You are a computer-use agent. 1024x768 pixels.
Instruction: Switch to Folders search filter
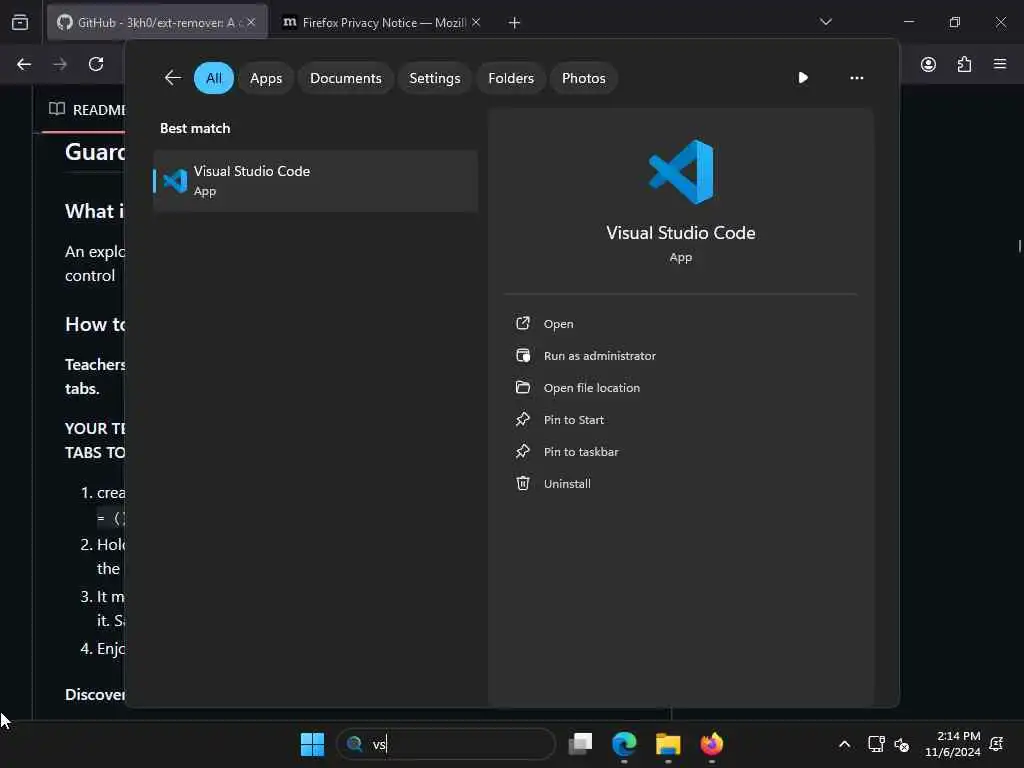(x=511, y=78)
